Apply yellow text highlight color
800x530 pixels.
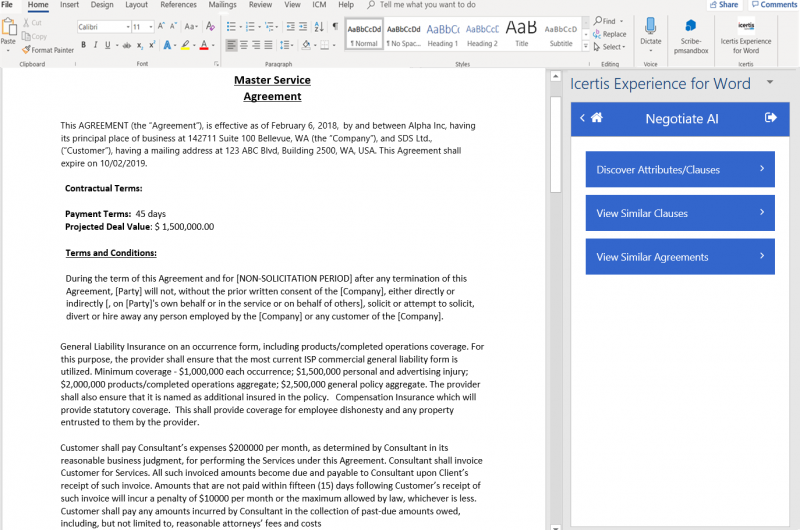click(x=186, y=45)
